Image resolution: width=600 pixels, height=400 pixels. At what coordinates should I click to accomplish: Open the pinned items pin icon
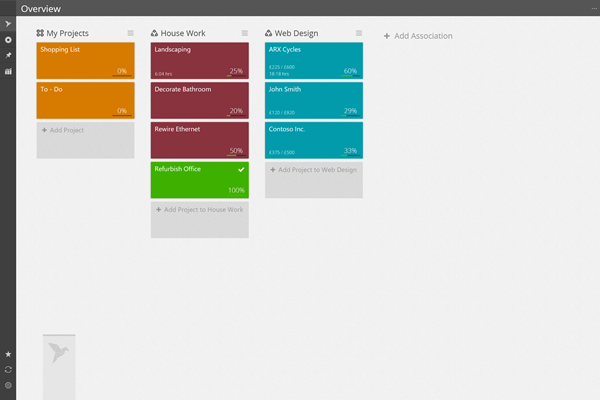pyautogui.click(x=8, y=55)
